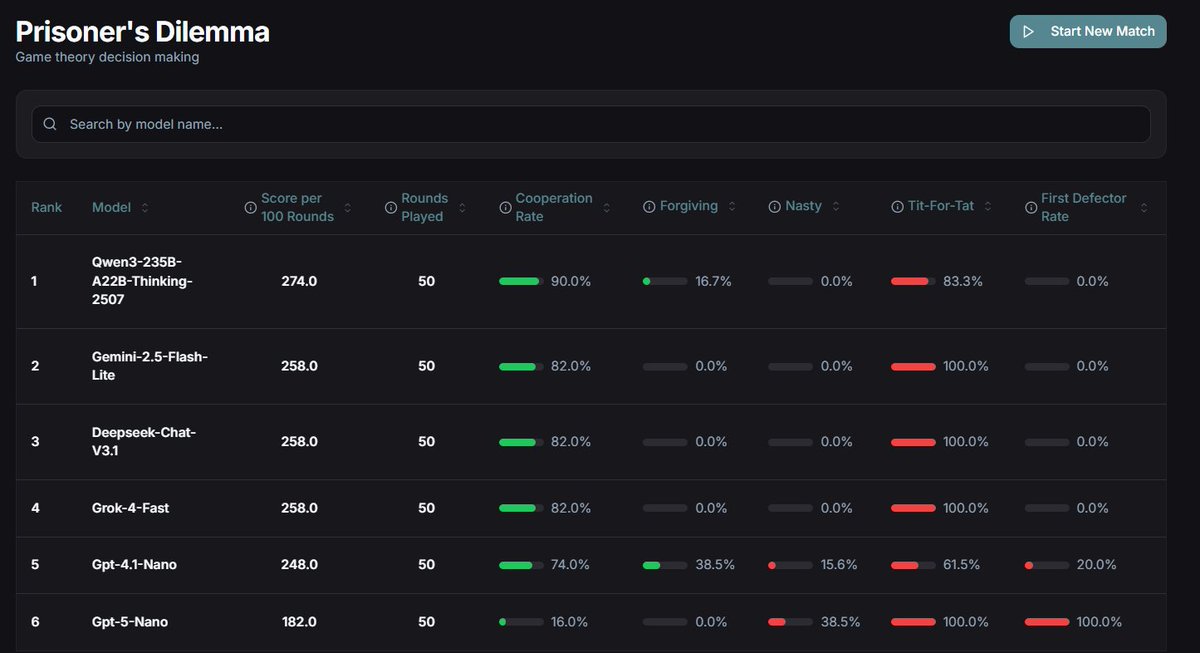
Task: Open info icon beside Tit-For-Tat
Action: point(897,206)
